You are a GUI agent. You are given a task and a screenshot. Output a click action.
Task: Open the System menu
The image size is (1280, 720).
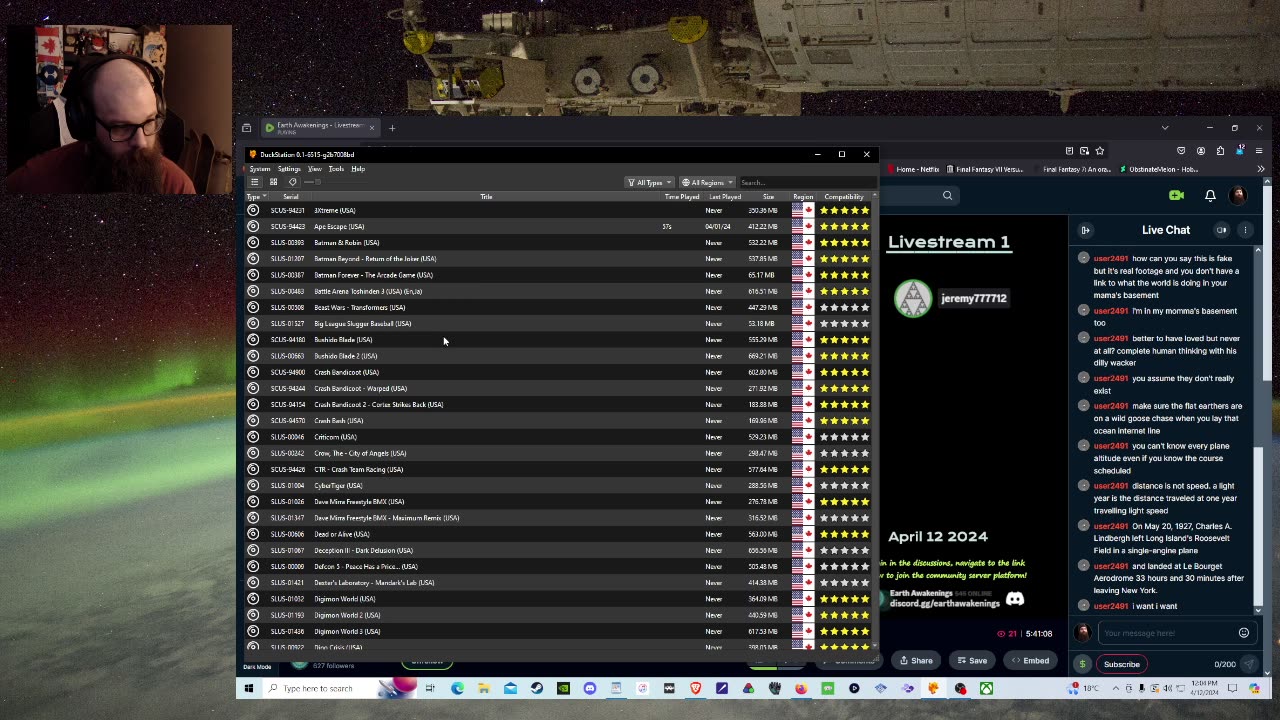(x=260, y=169)
